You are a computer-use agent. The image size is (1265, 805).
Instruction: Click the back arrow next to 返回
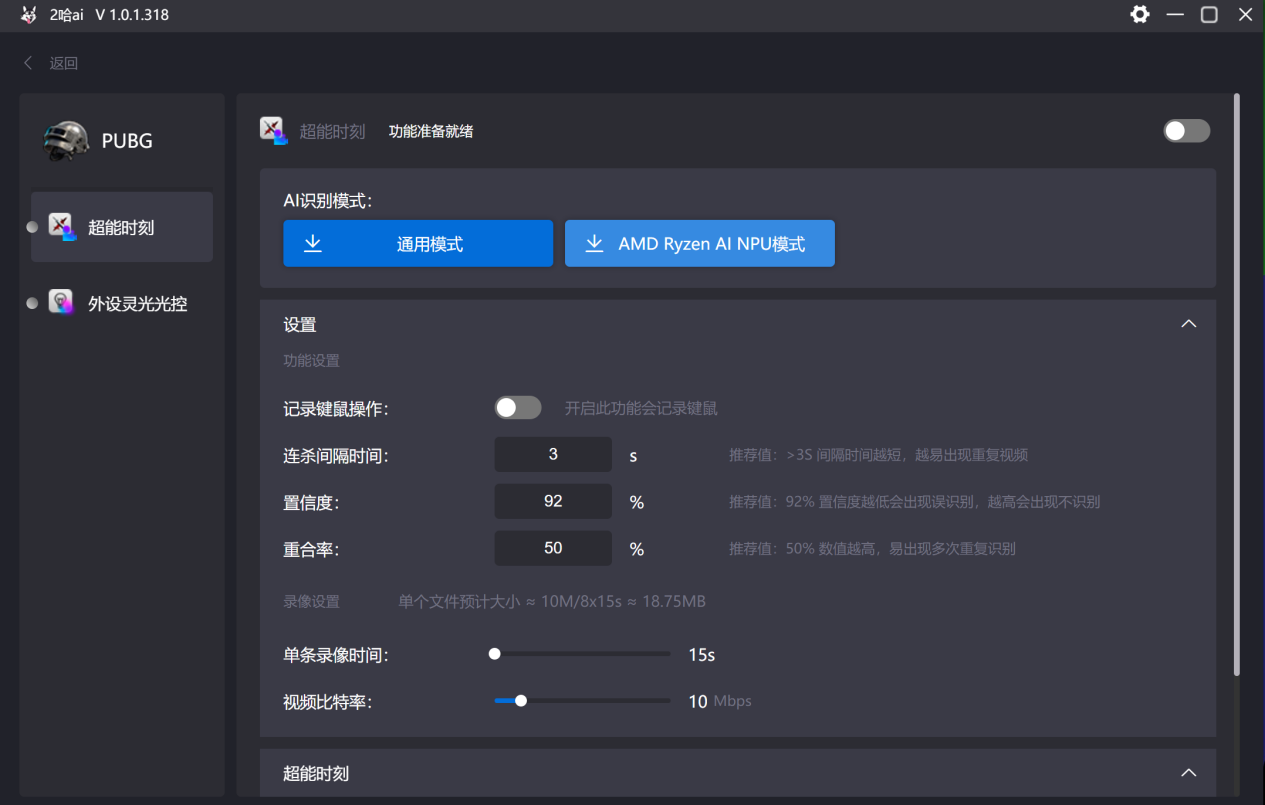click(x=28, y=63)
